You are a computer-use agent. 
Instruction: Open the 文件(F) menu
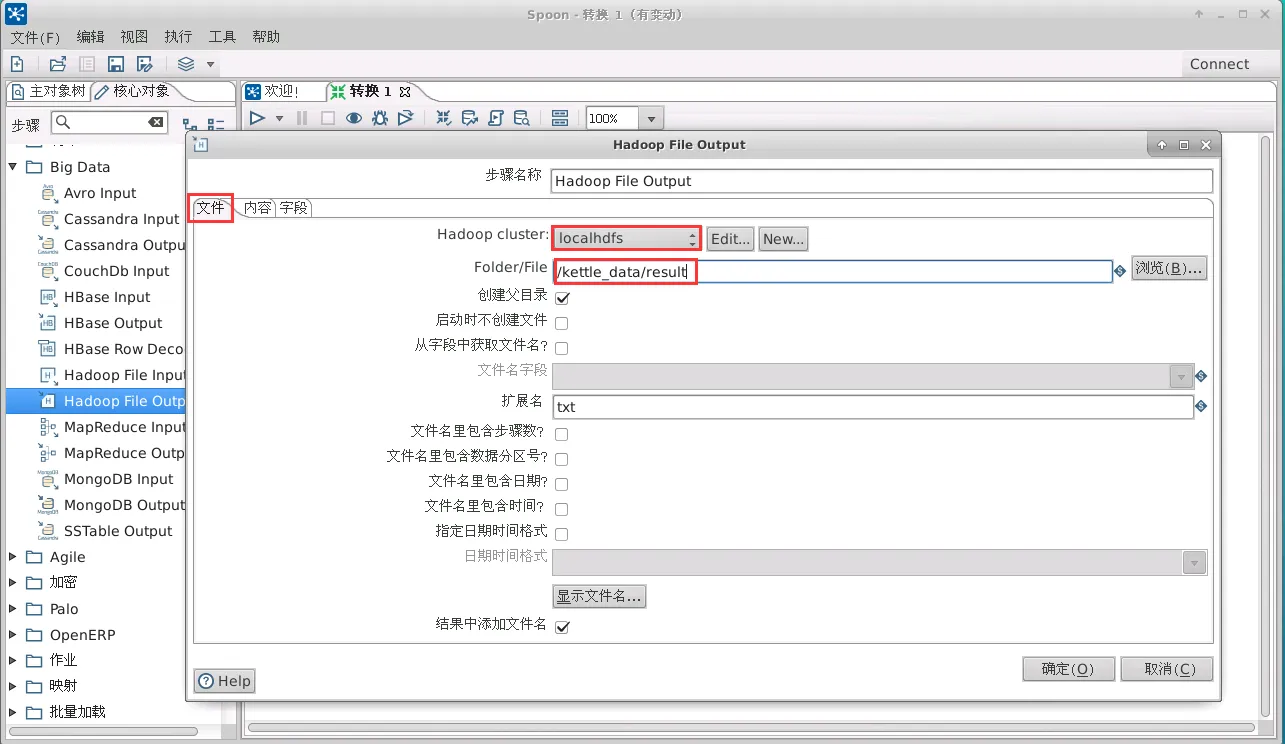(x=36, y=37)
